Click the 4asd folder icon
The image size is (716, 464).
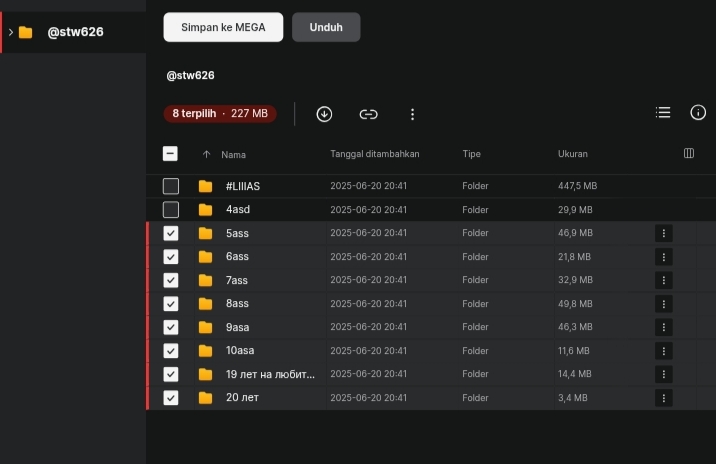pyautogui.click(x=205, y=210)
